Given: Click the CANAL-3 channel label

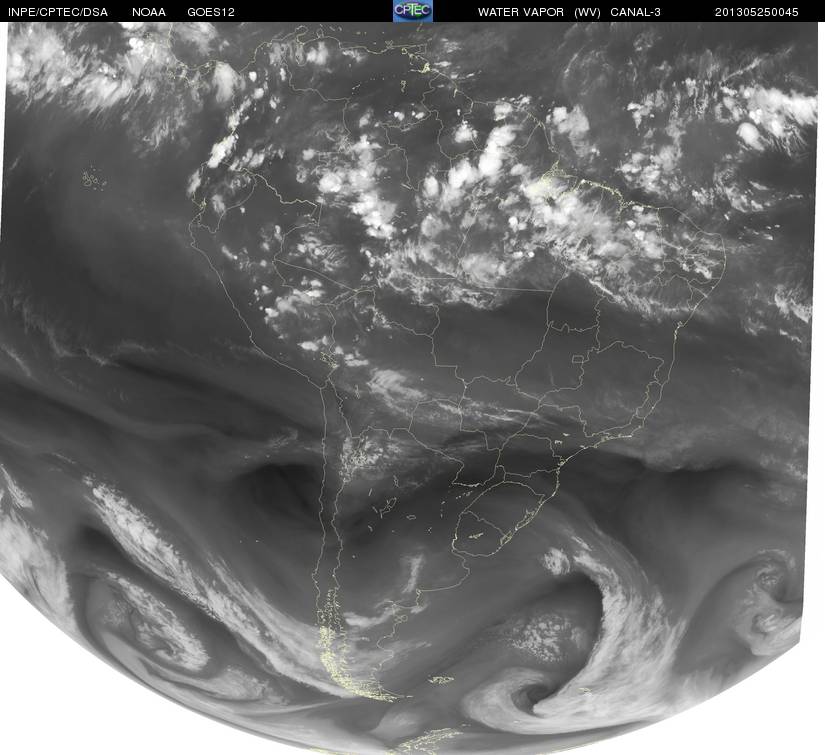Looking at the screenshot, I should coord(636,12).
